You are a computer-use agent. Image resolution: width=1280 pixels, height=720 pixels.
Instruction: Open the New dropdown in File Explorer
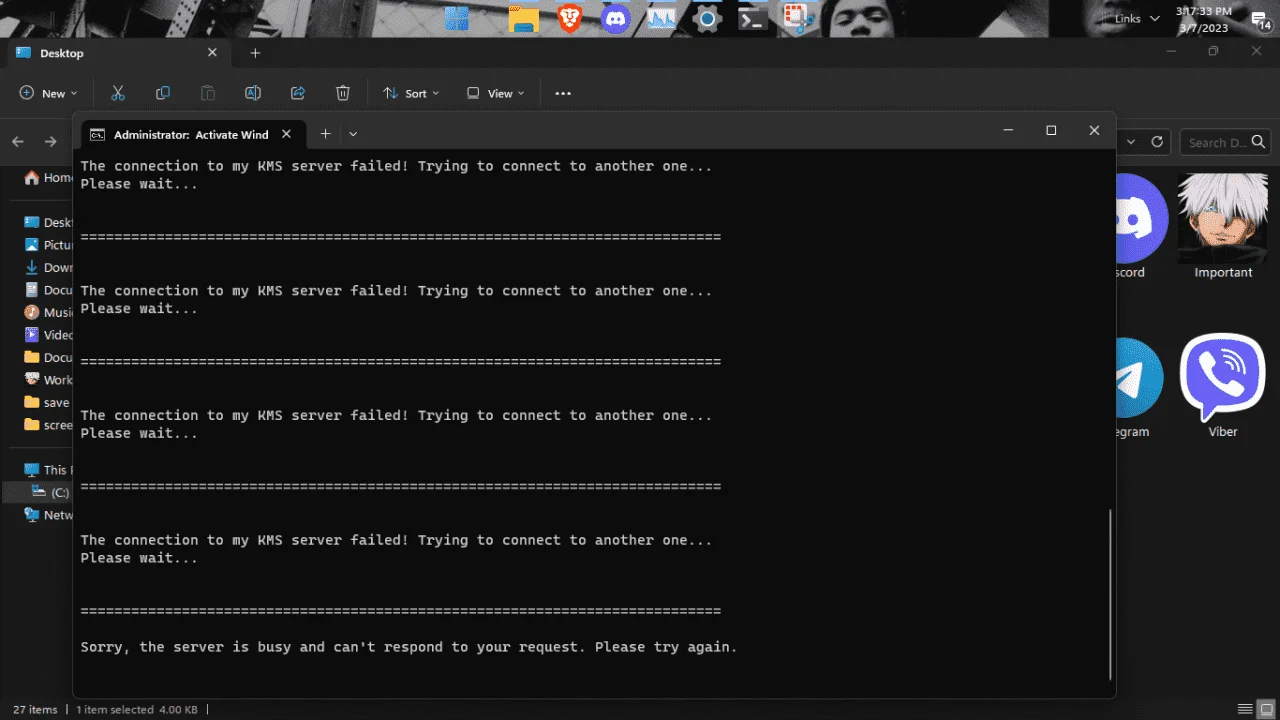point(48,93)
